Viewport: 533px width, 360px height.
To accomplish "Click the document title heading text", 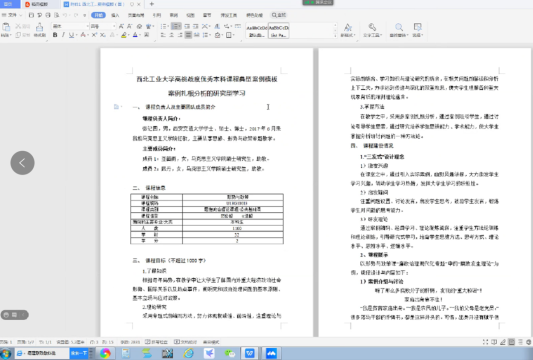I will (x=207, y=79).
